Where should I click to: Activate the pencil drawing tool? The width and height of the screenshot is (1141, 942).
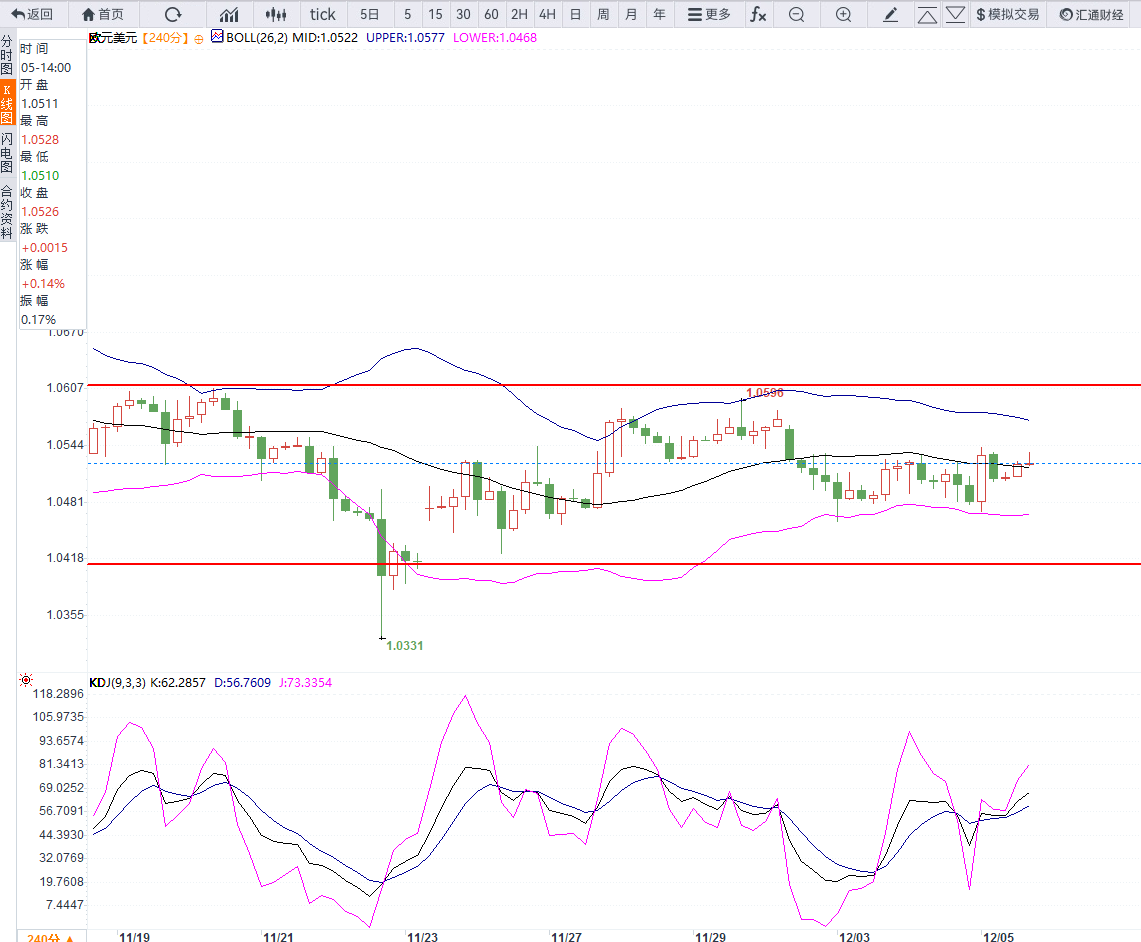891,14
